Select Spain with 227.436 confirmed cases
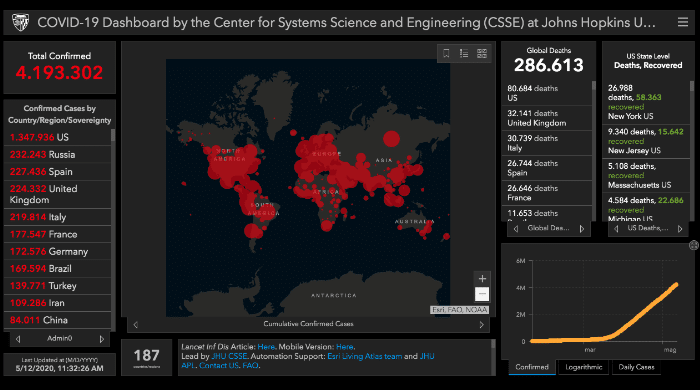 click(x=57, y=172)
